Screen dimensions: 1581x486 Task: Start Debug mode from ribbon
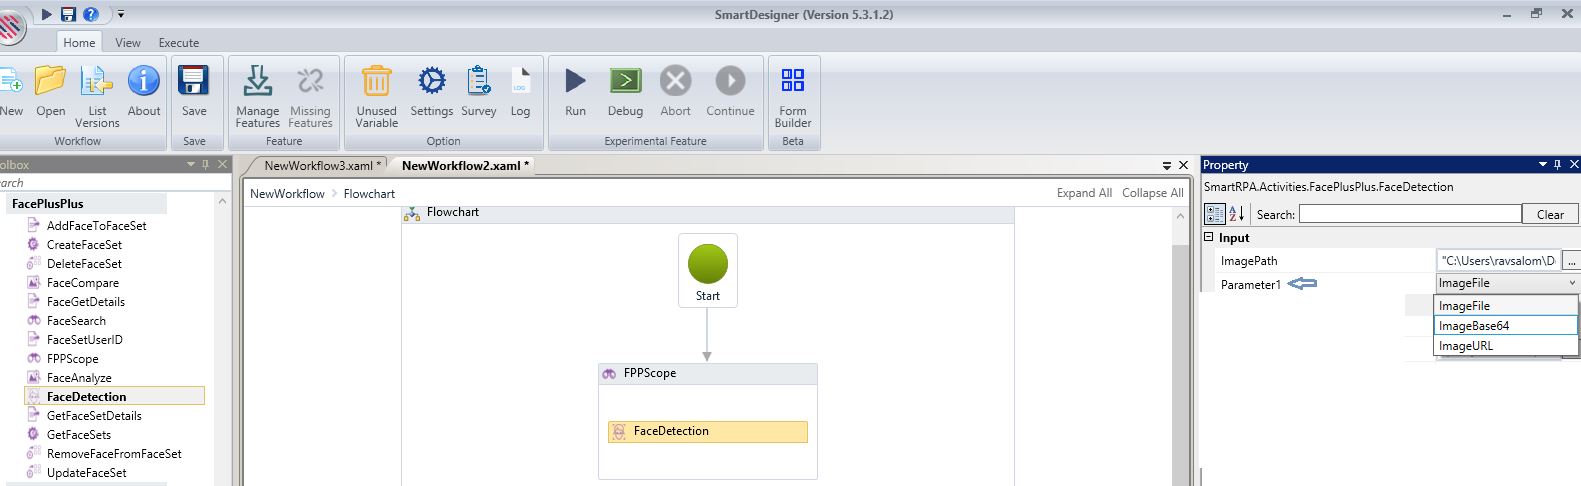[x=625, y=81]
